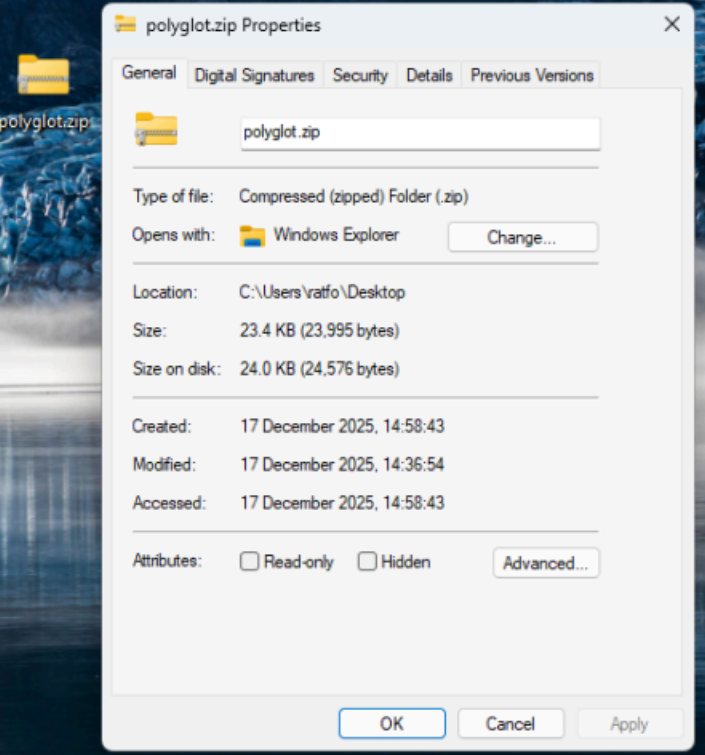The image size is (705, 755).
Task: Enable the Hidden attribute checkbox
Action: [367, 562]
